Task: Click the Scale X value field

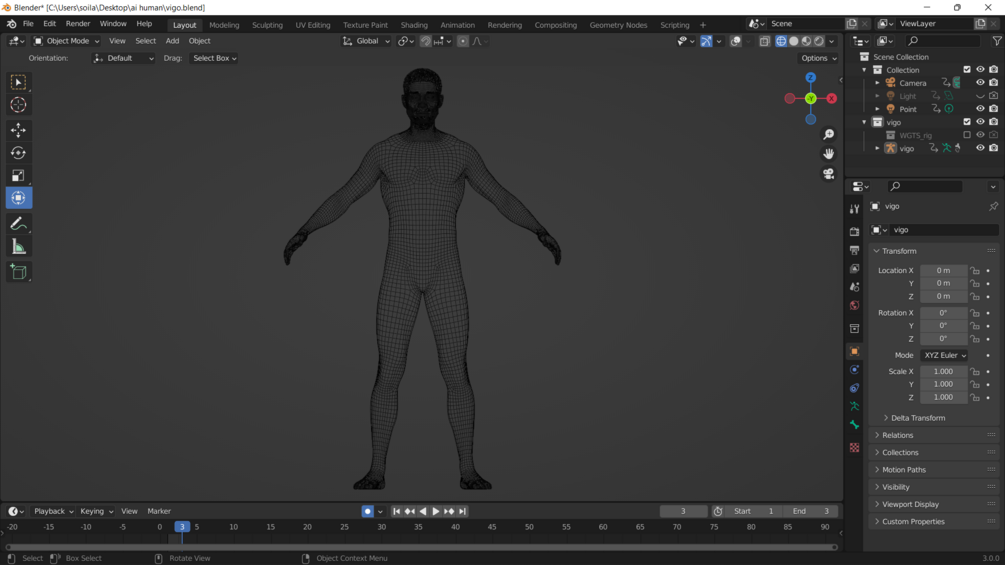Action: [942, 371]
